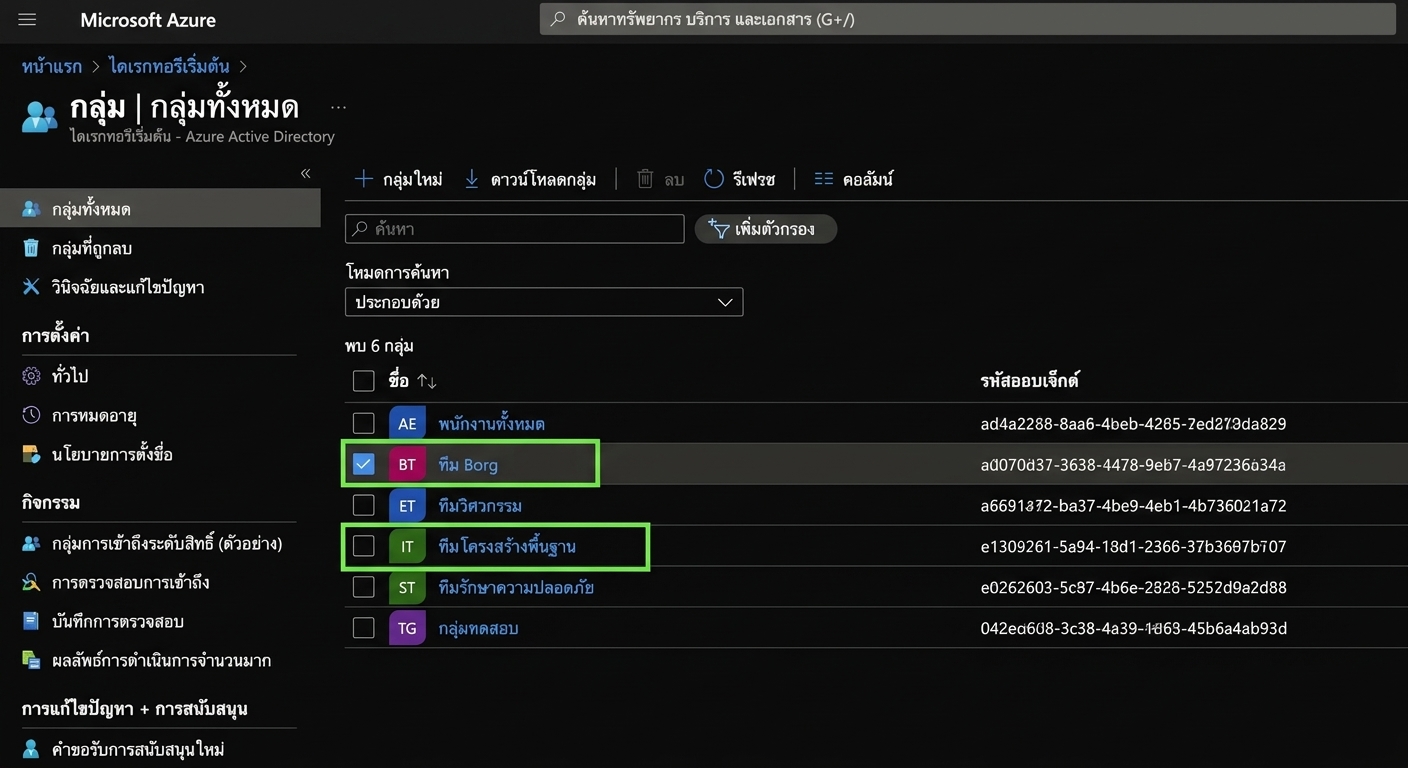The image size is (1408, 768).
Task: Click the กลุ่มทั้งหมด sidebar icon
Action: point(32,209)
